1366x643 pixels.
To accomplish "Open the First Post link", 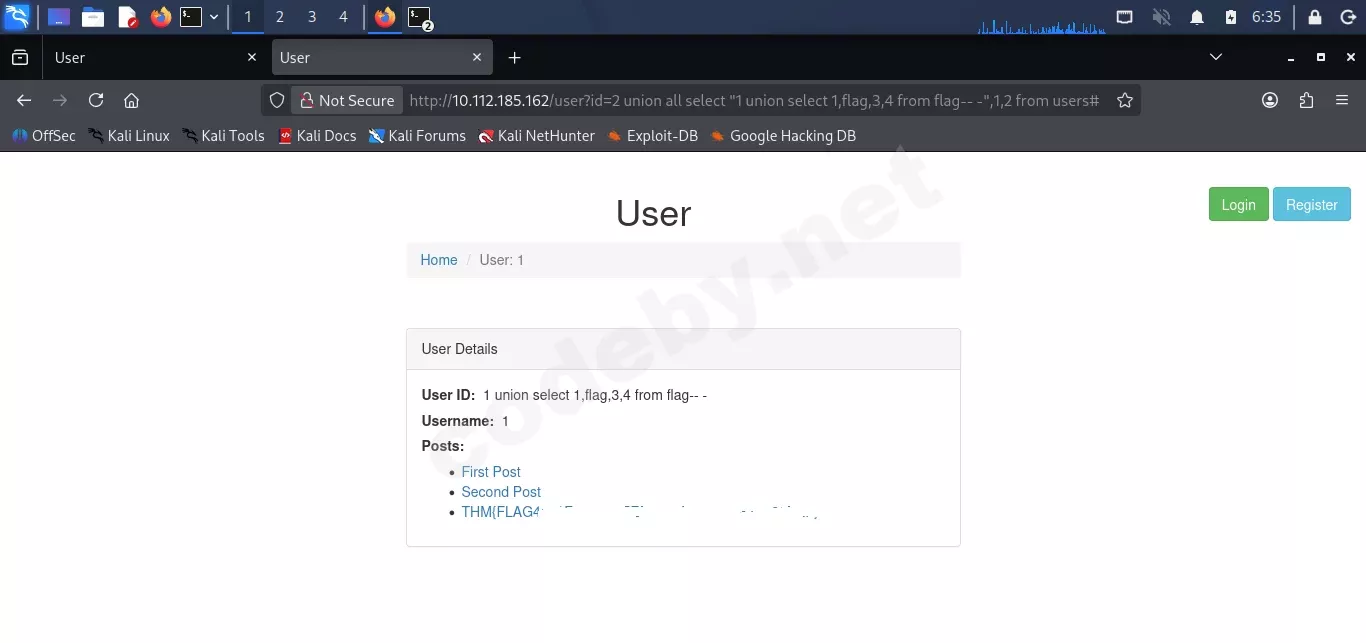I will click(491, 472).
